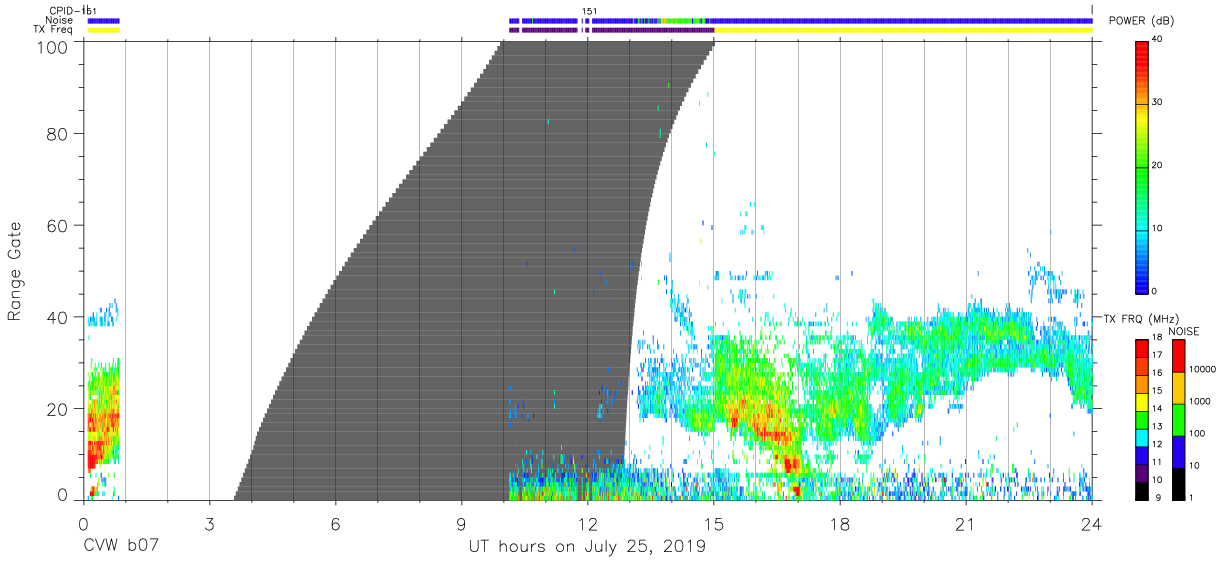
Task: Click the 30 dB label on the power scale
Action: point(1159,103)
